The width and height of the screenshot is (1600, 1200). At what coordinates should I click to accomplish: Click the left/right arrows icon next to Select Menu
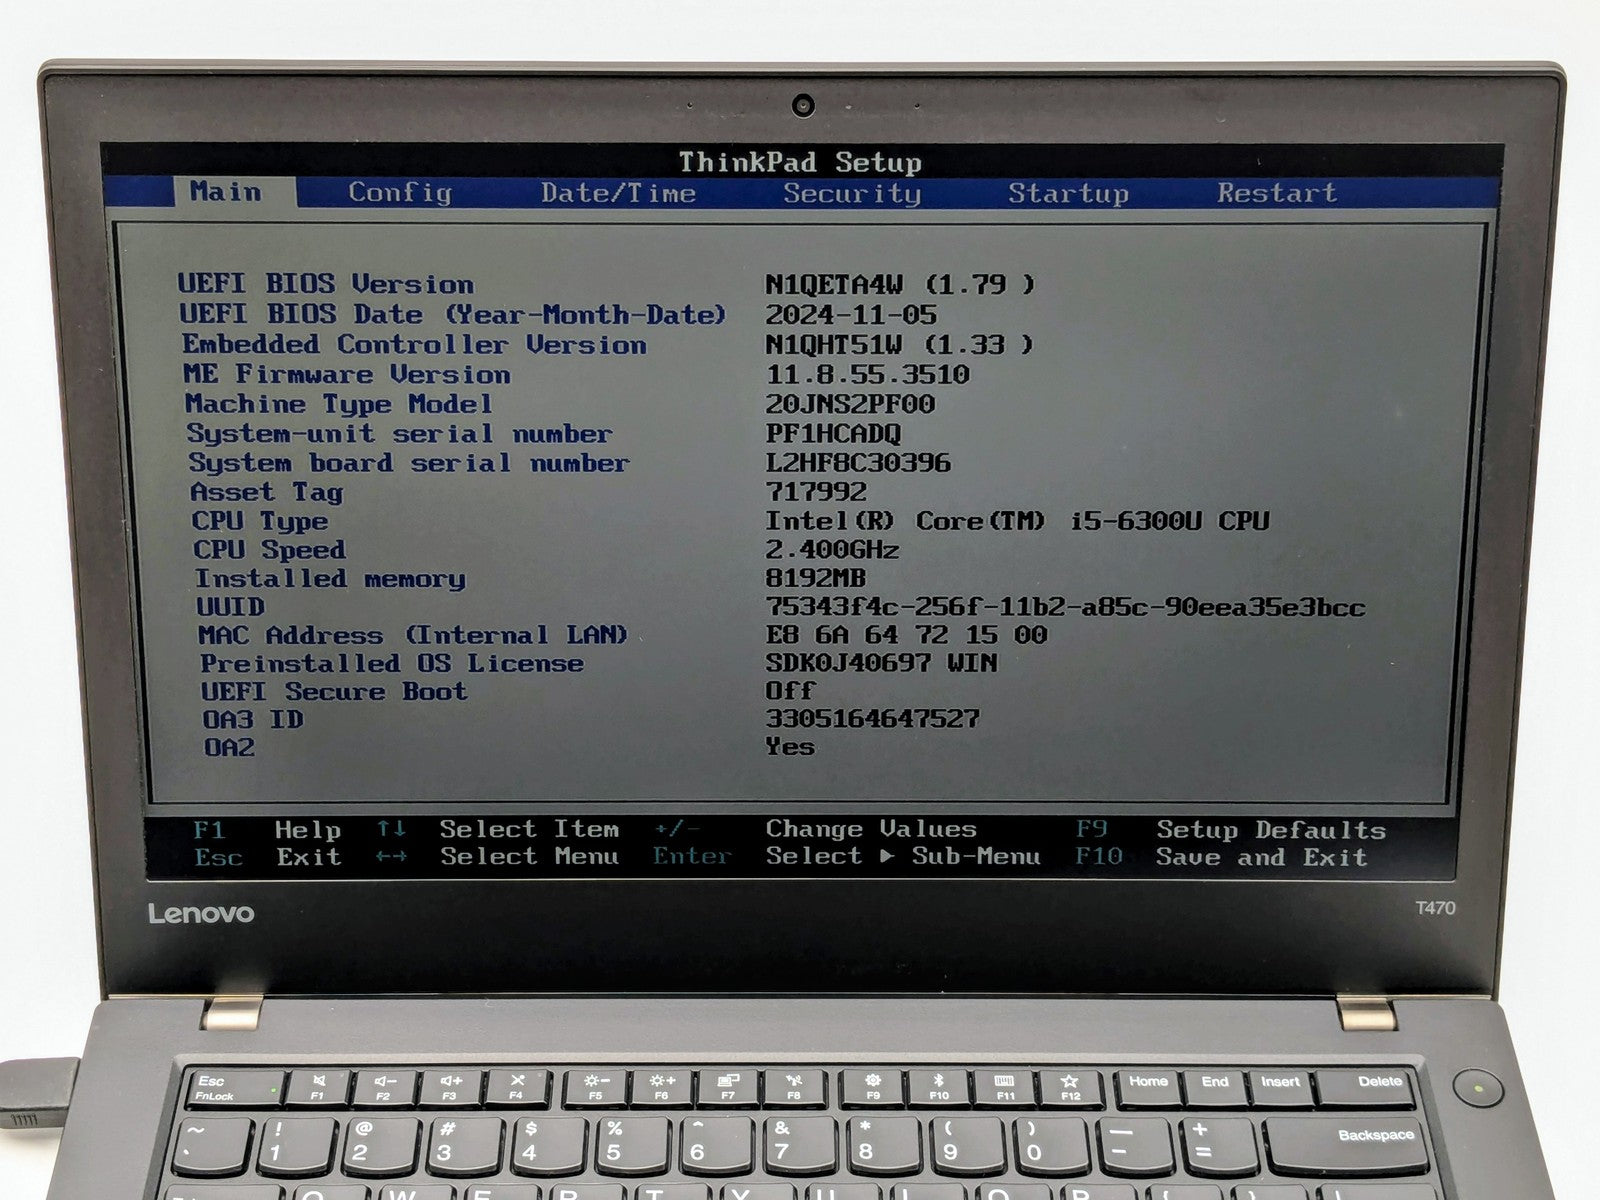coord(391,857)
